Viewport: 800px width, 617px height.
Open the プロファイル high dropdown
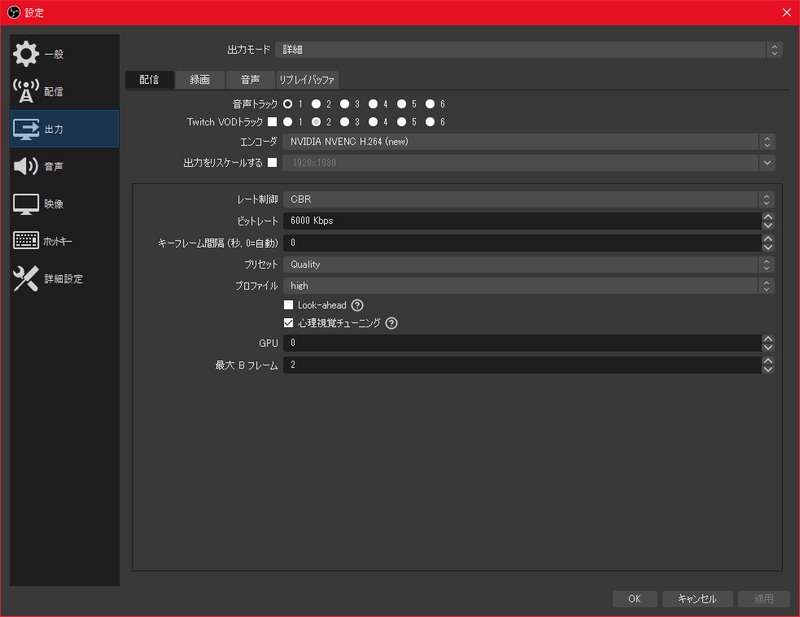tap(529, 286)
